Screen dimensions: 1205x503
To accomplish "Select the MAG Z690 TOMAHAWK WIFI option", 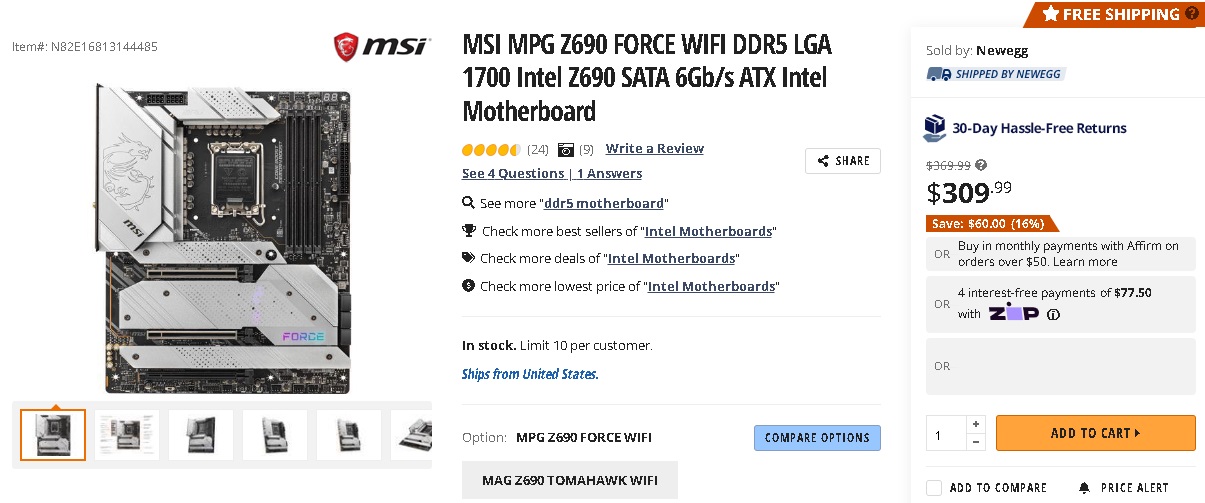I will coord(570,480).
